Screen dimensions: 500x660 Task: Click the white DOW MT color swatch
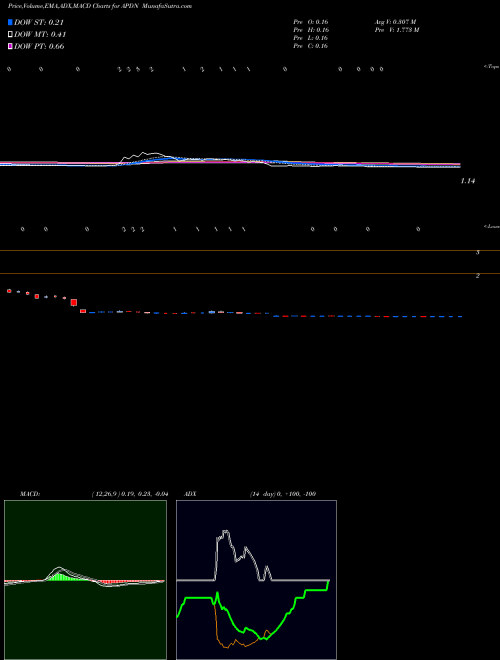point(10,35)
